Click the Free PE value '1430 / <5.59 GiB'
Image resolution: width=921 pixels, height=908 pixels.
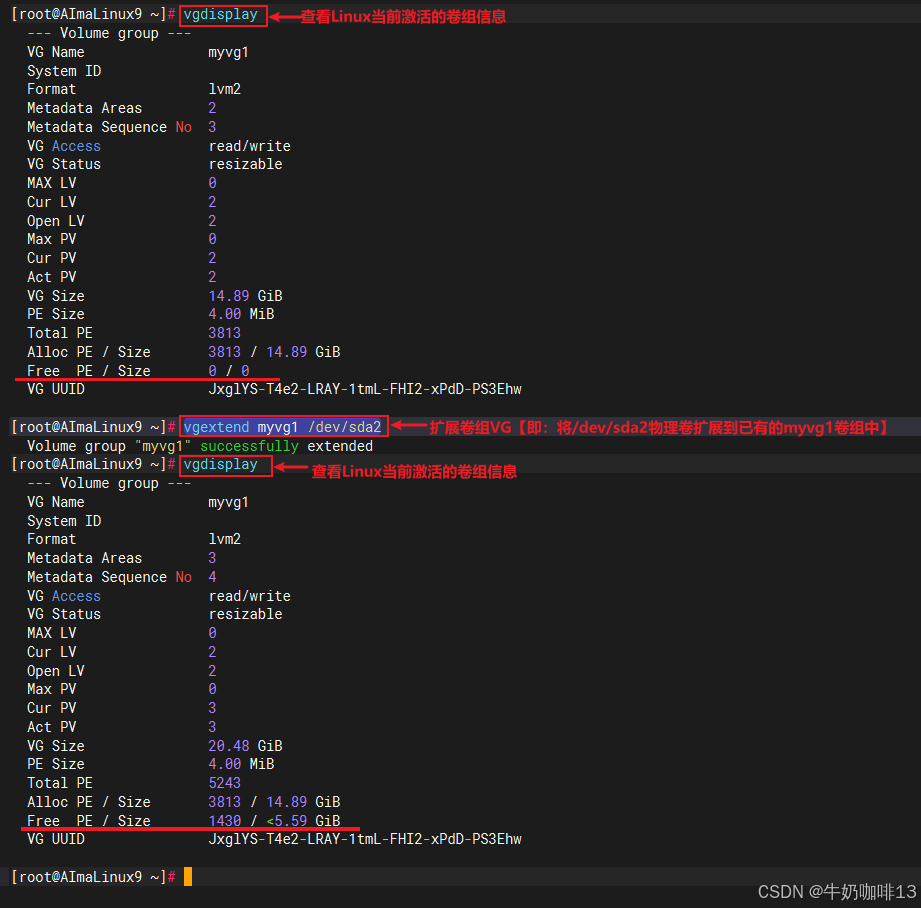click(x=274, y=820)
